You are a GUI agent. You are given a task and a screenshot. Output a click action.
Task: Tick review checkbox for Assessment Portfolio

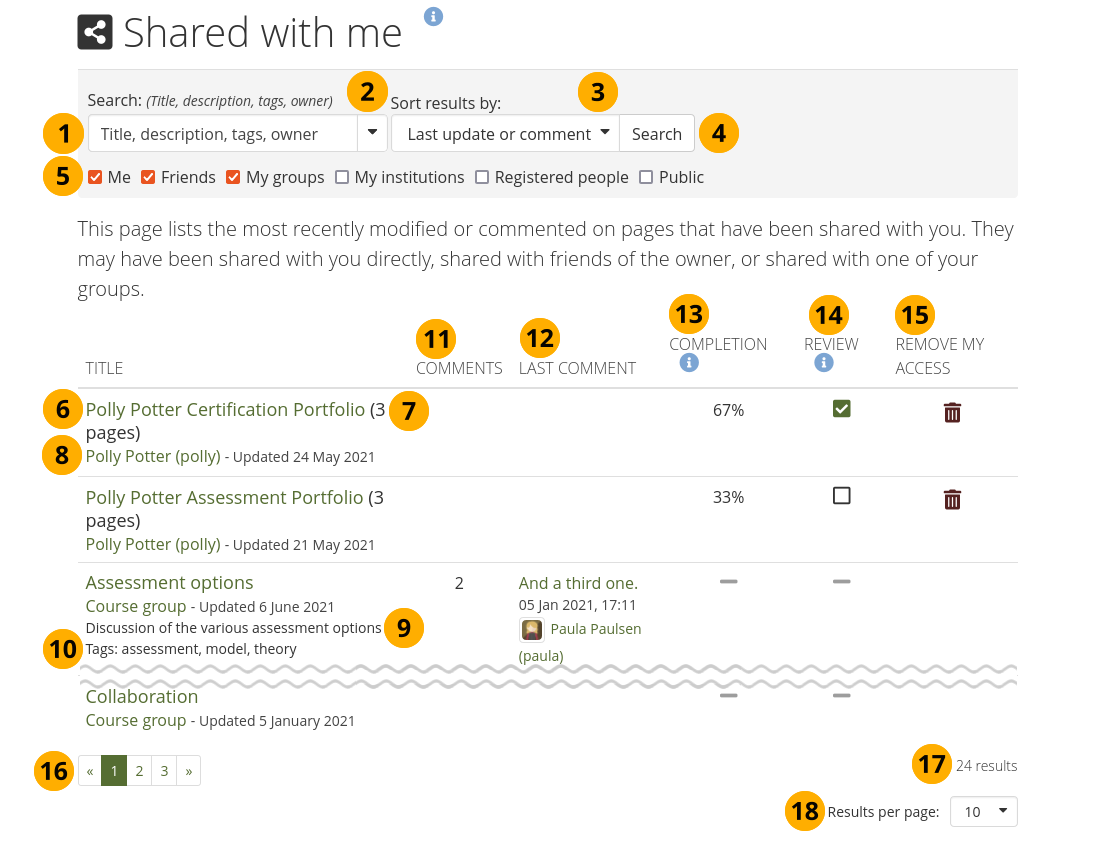click(841, 496)
